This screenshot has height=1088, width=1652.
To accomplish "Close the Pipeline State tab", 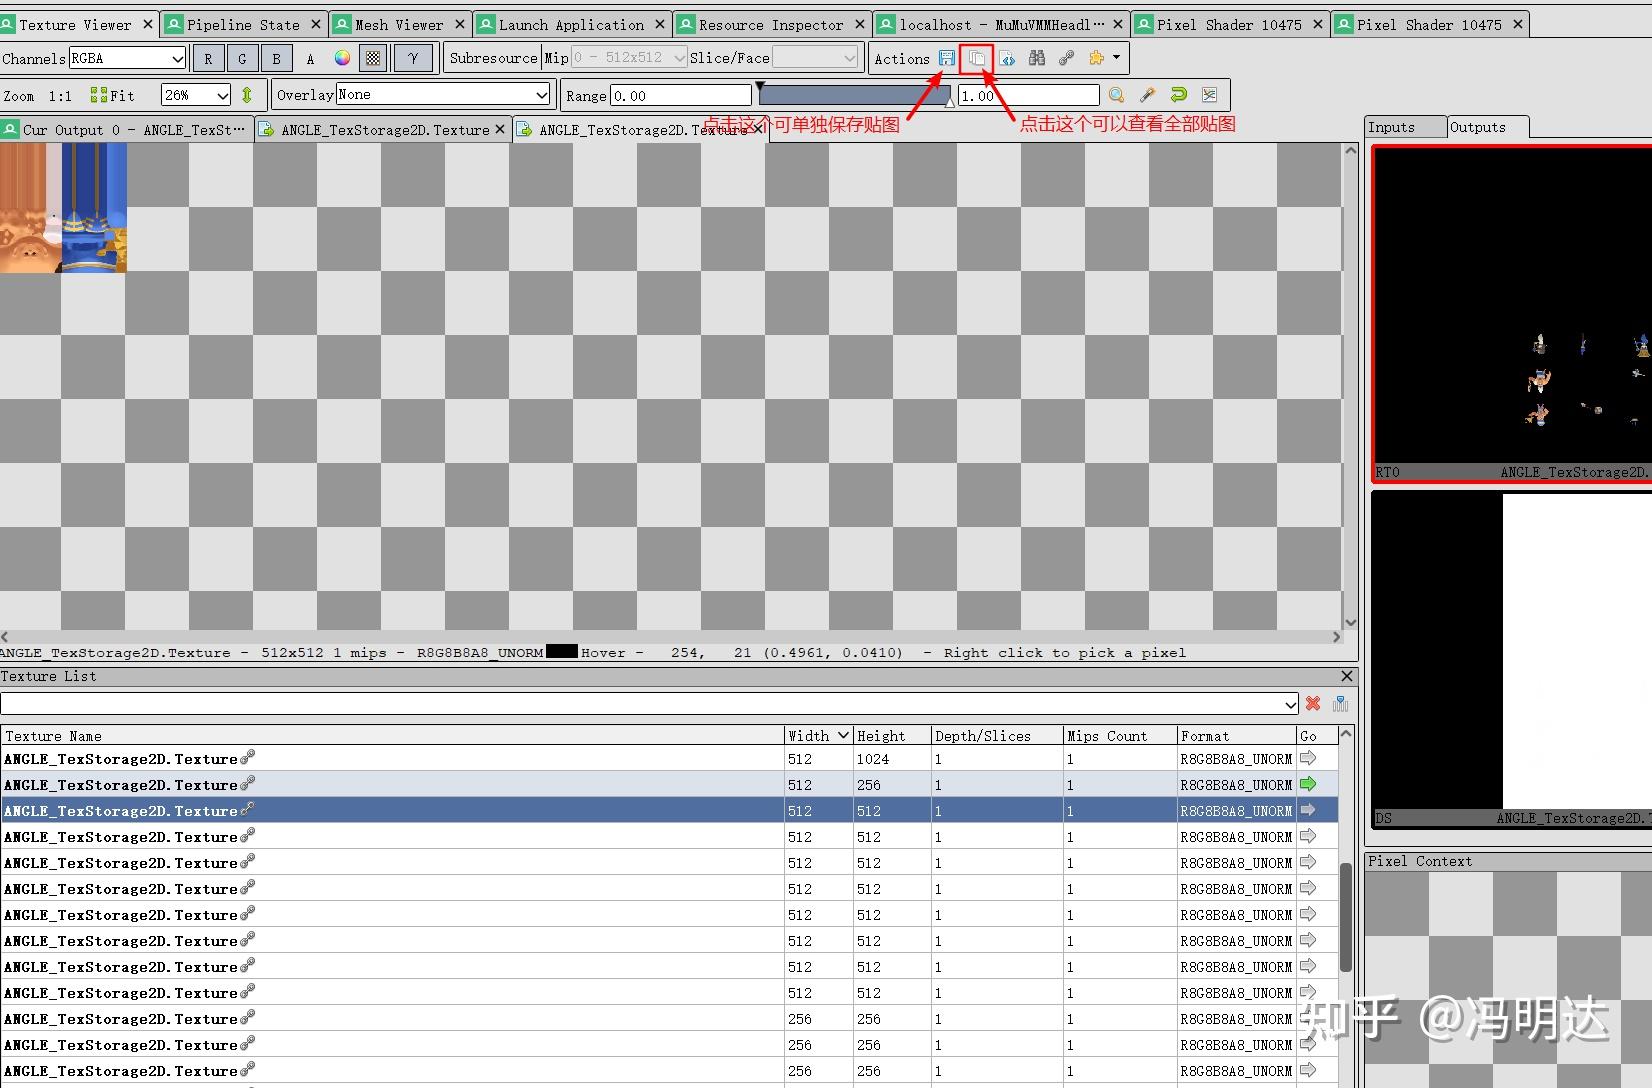I will pos(316,24).
